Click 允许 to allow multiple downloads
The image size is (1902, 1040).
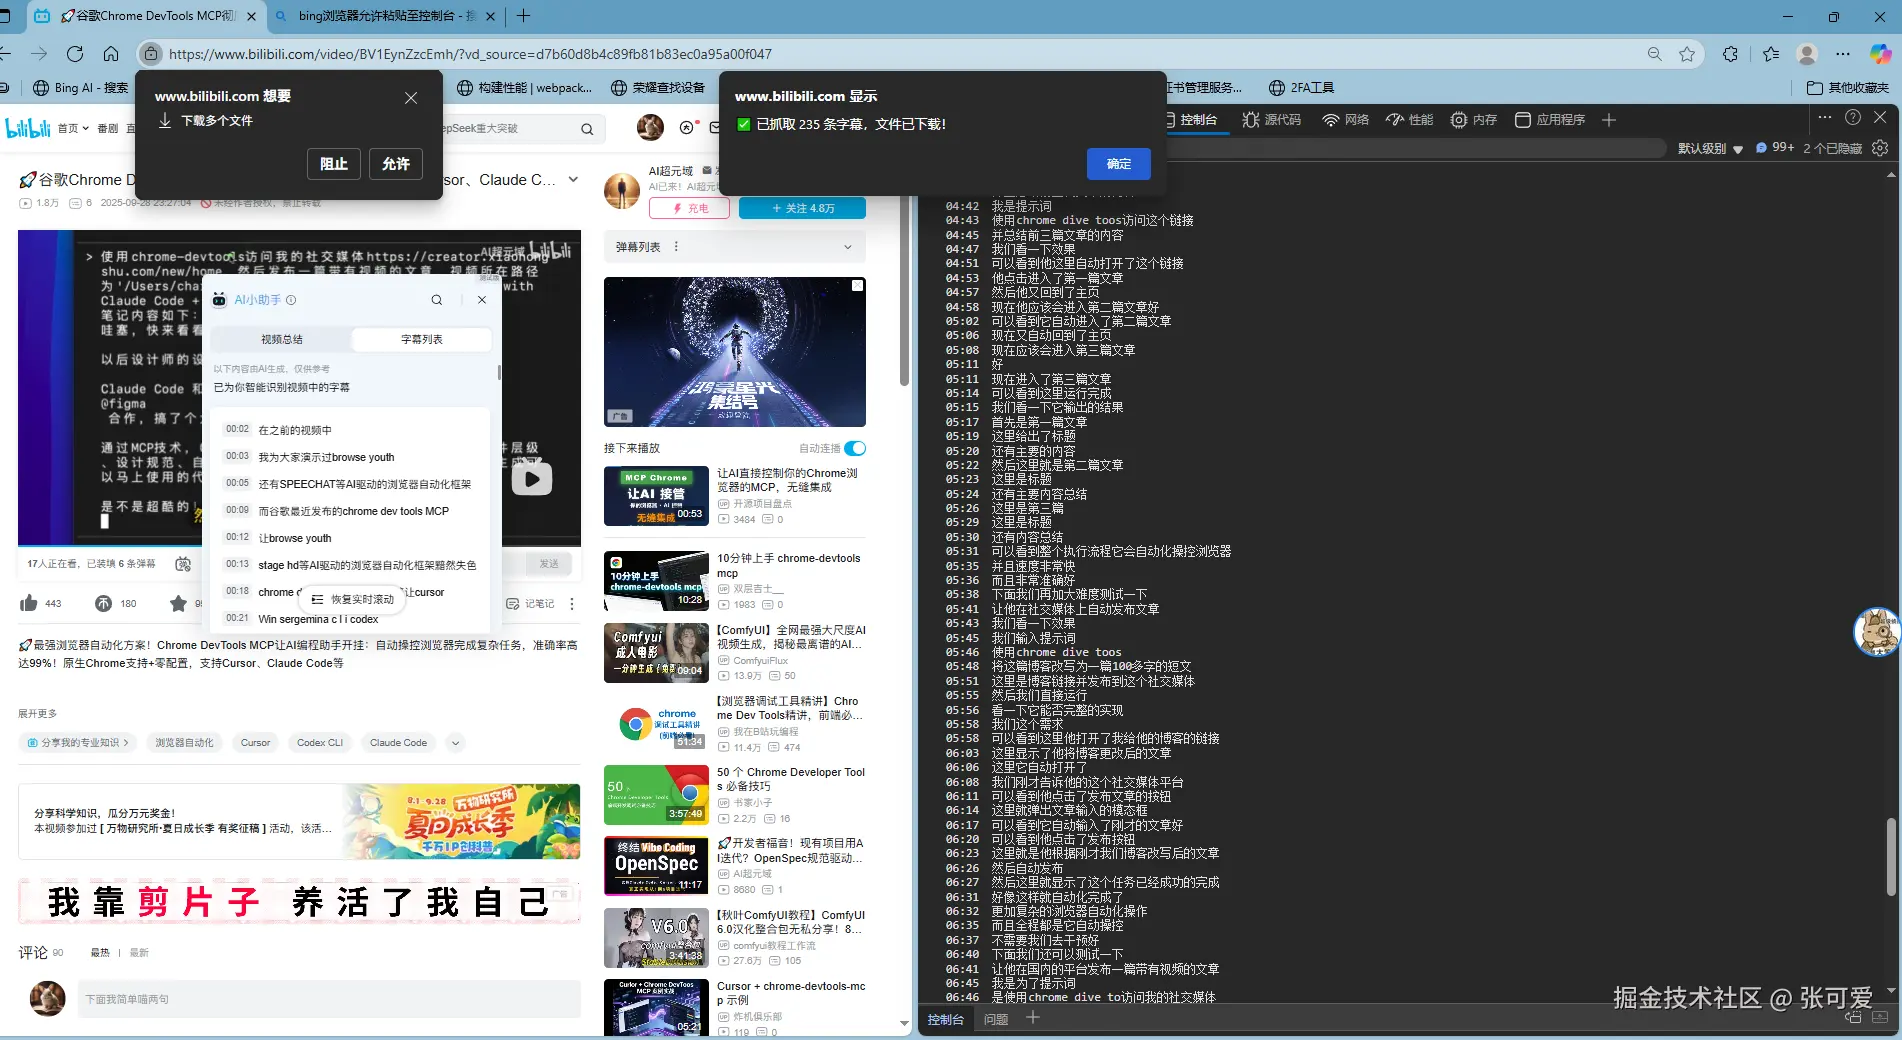point(396,164)
